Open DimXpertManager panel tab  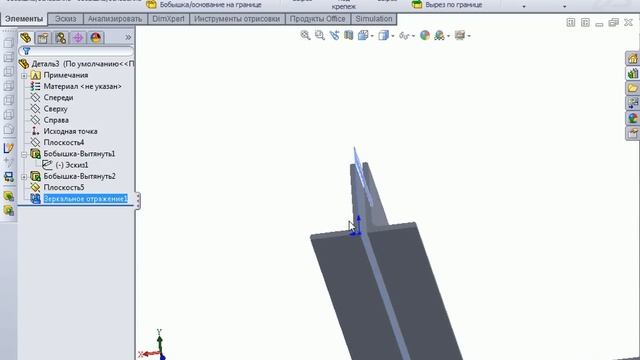pyautogui.click(x=78, y=38)
